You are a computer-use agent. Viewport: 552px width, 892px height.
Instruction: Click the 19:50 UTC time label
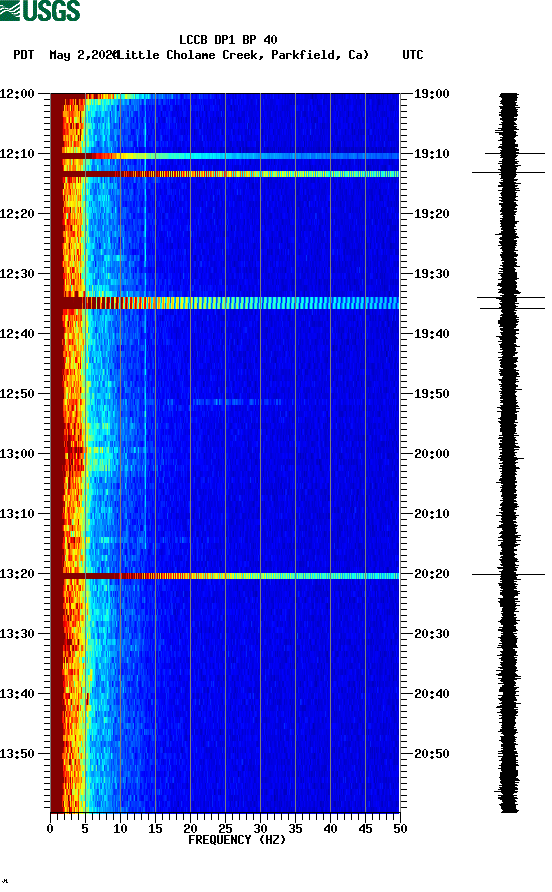[431, 394]
